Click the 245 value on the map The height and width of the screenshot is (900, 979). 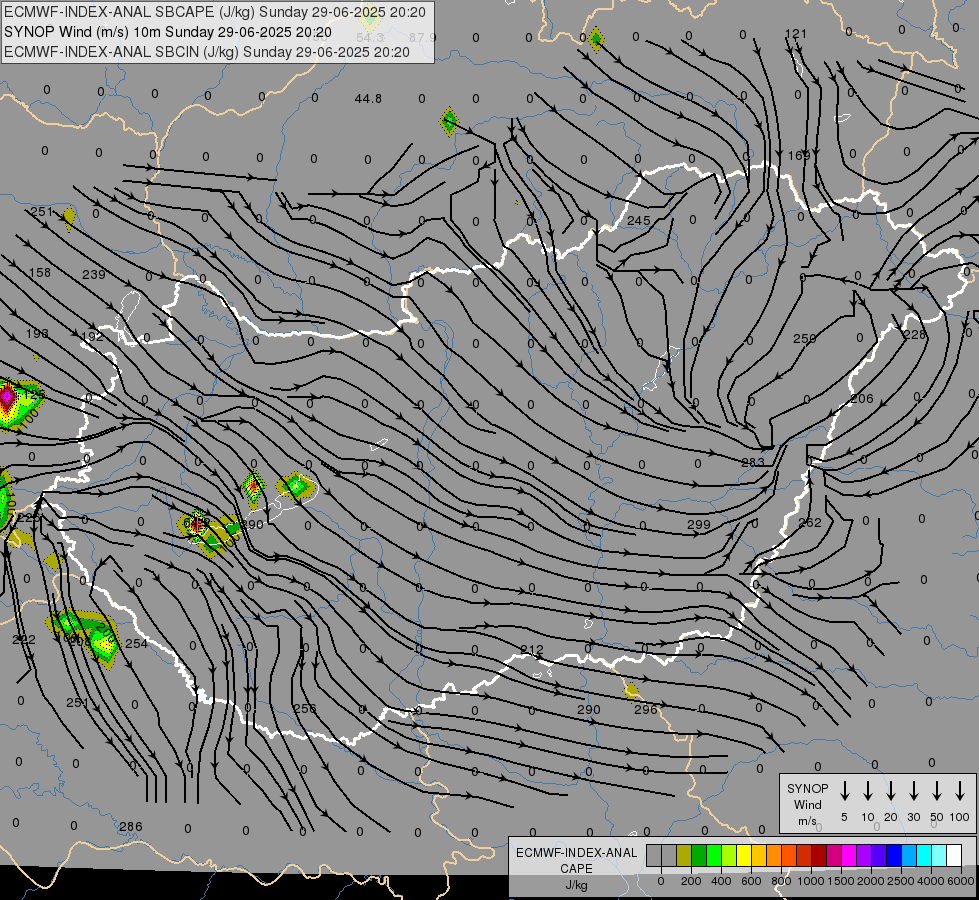click(x=639, y=220)
